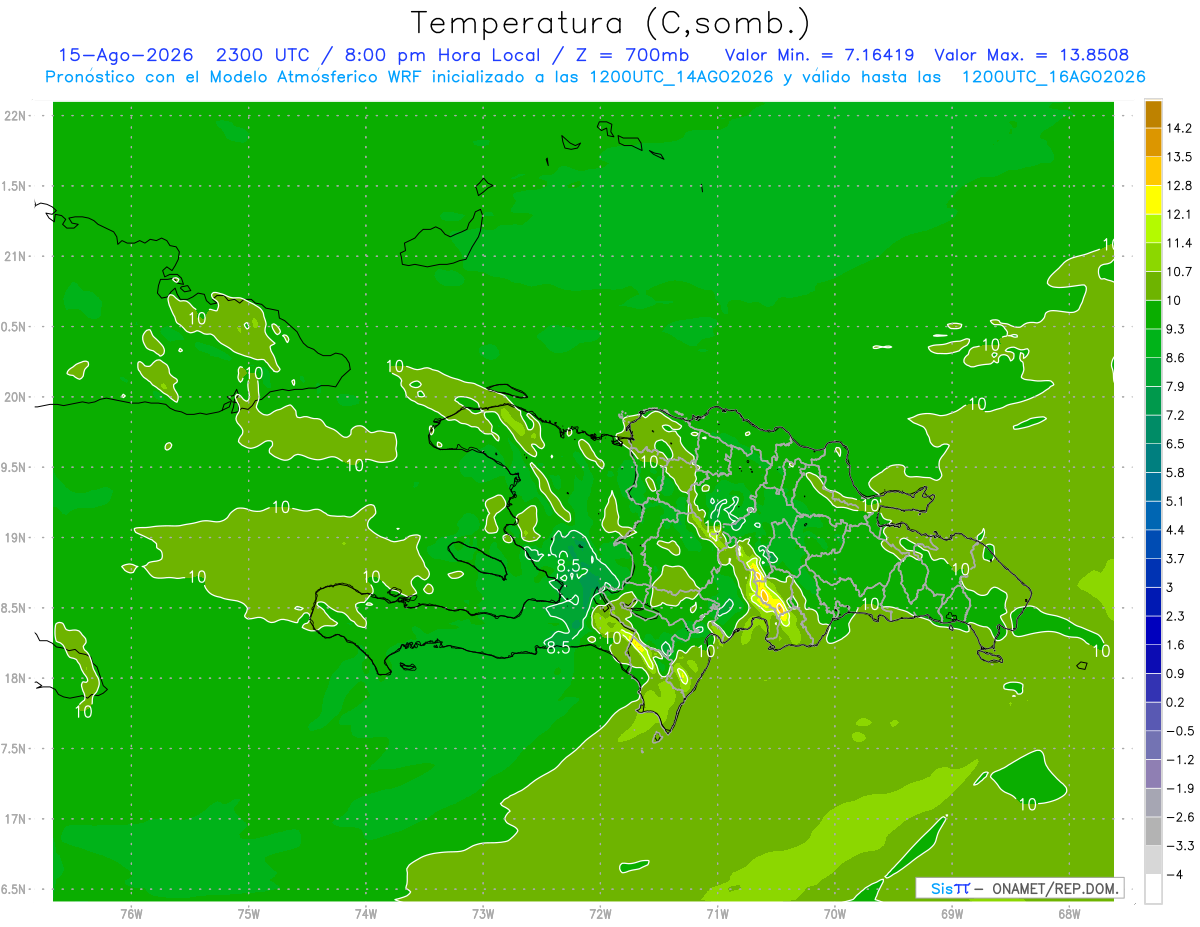Image resolution: width=1200 pixels, height=927 pixels.
Task: Click the colorbar label '13.5'
Action: click(1179, 157)
